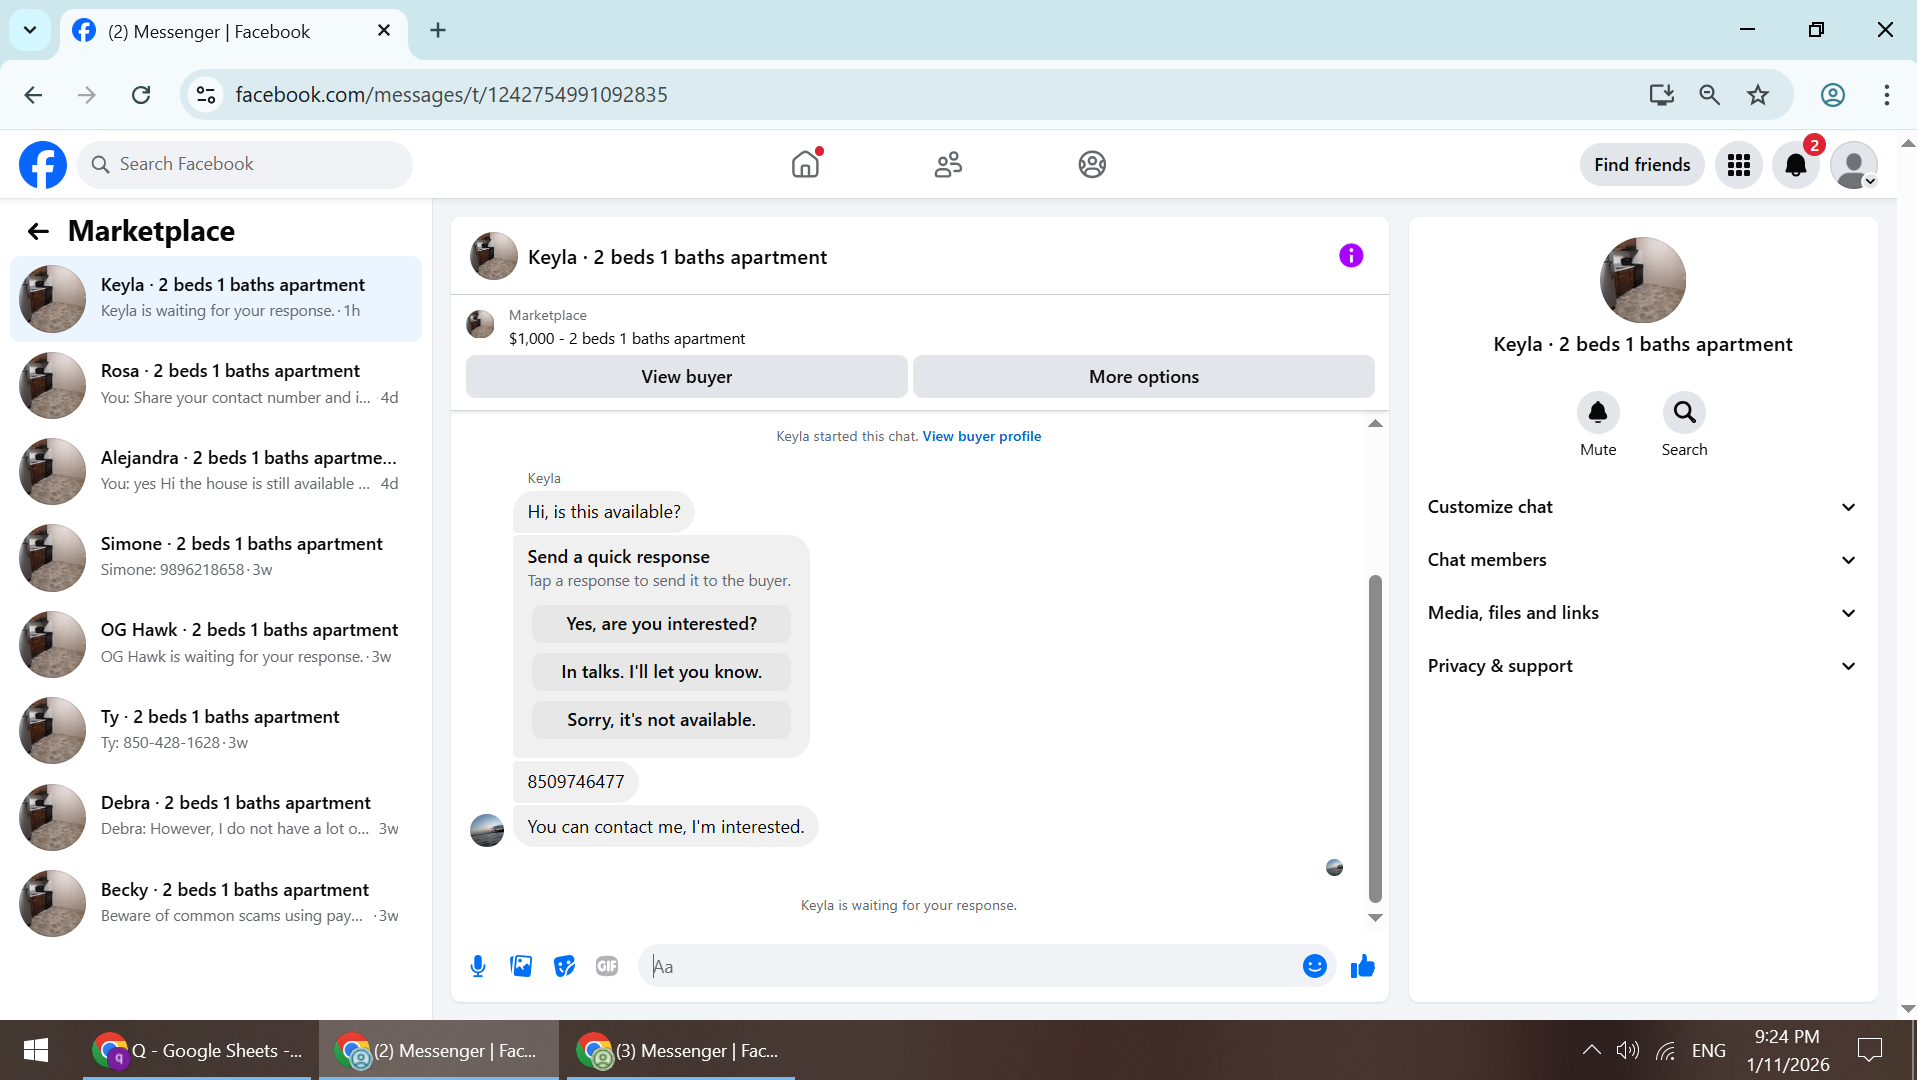Bookmark this page with the star icon
Viewport: 1917px width, 1080px height.
pyautogui.click(x=1758, y=95)
